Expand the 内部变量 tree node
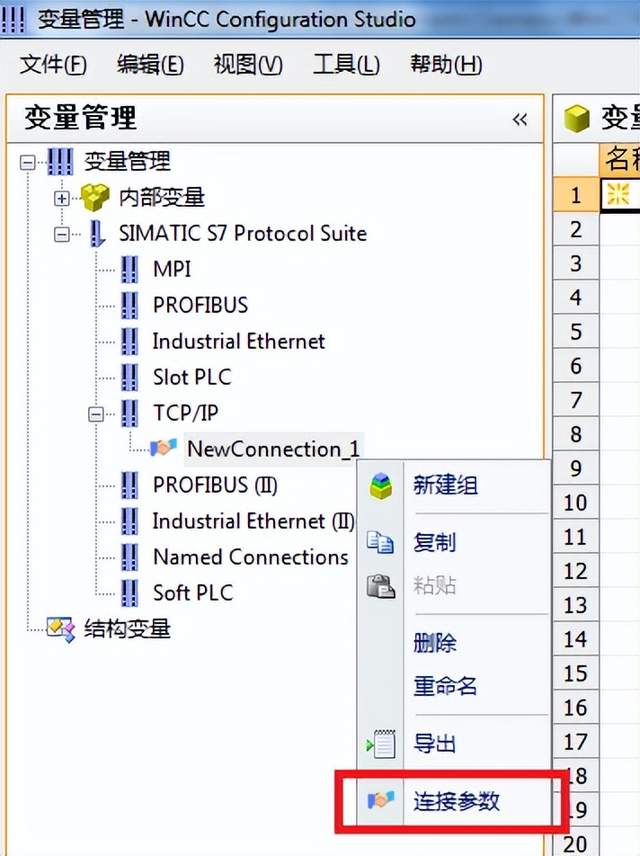640x856 pixels. pyautogui.click(x=62, y=198)
